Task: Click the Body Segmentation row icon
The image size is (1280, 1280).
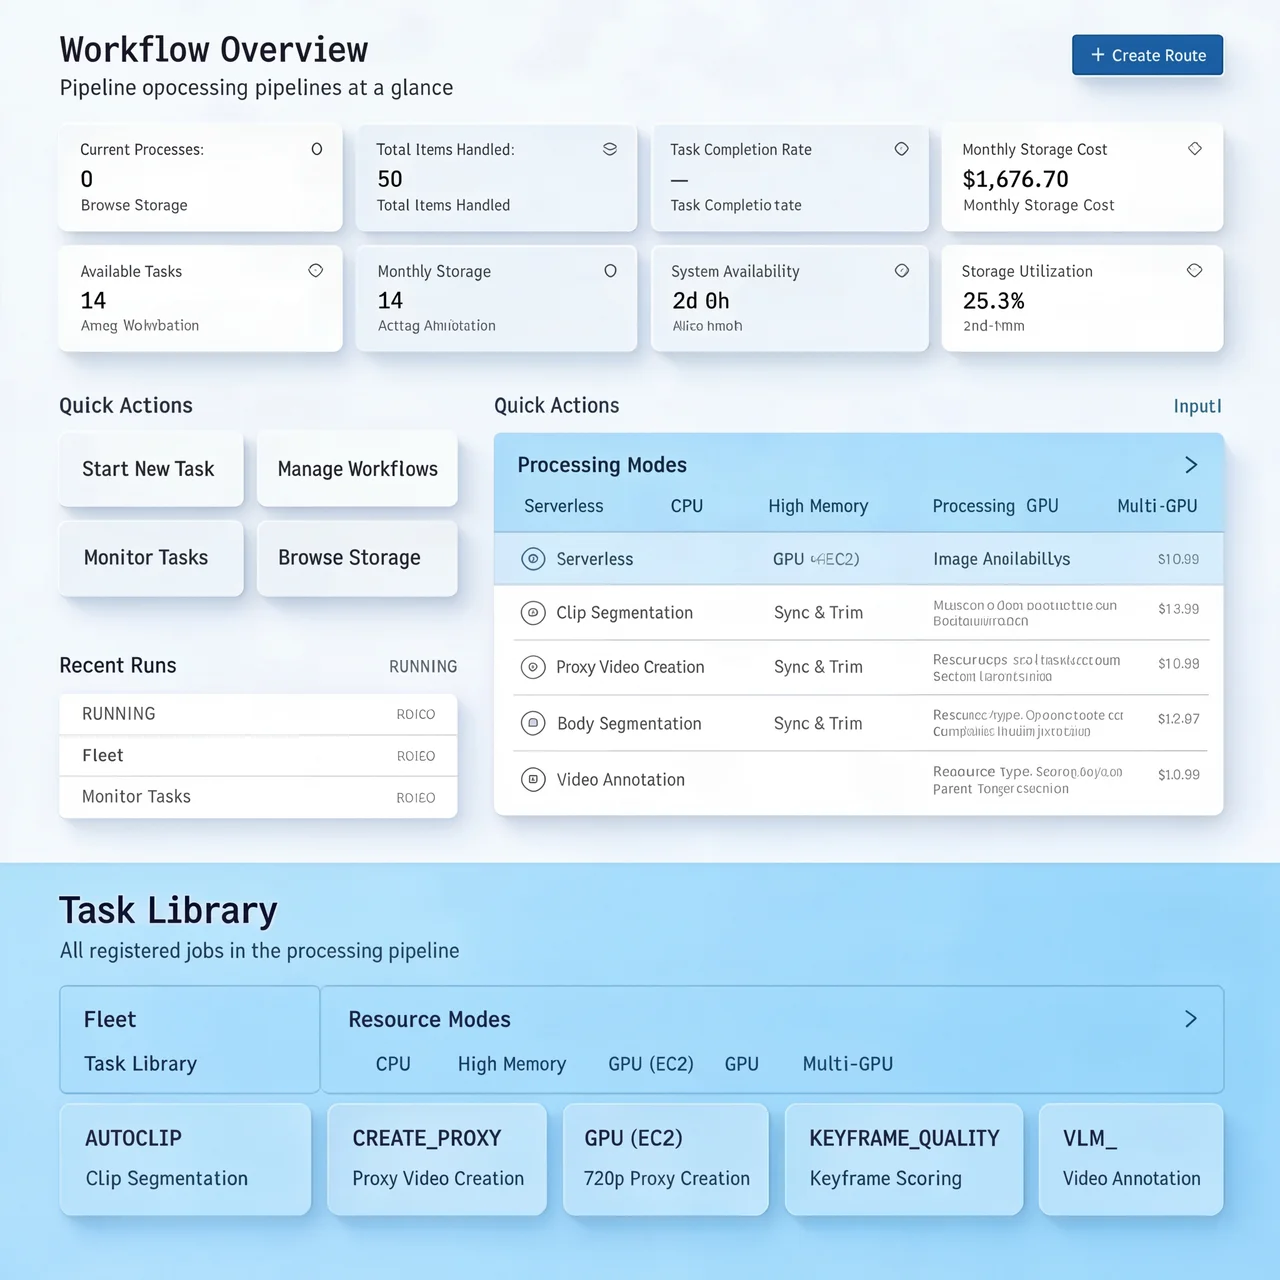Action: [533, 723]
